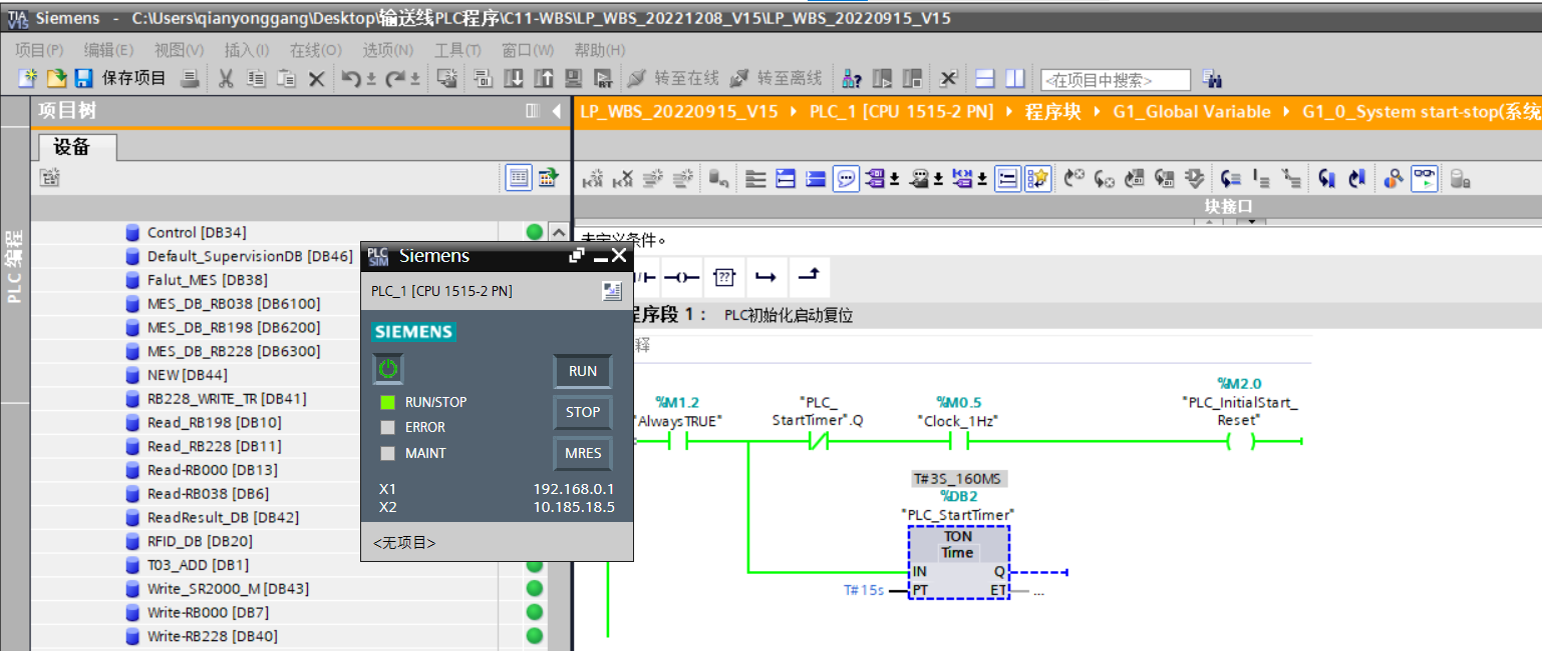1542x651 pixels.
Task: Open the undo history dropdown arrow
Action: click(371, 78)
